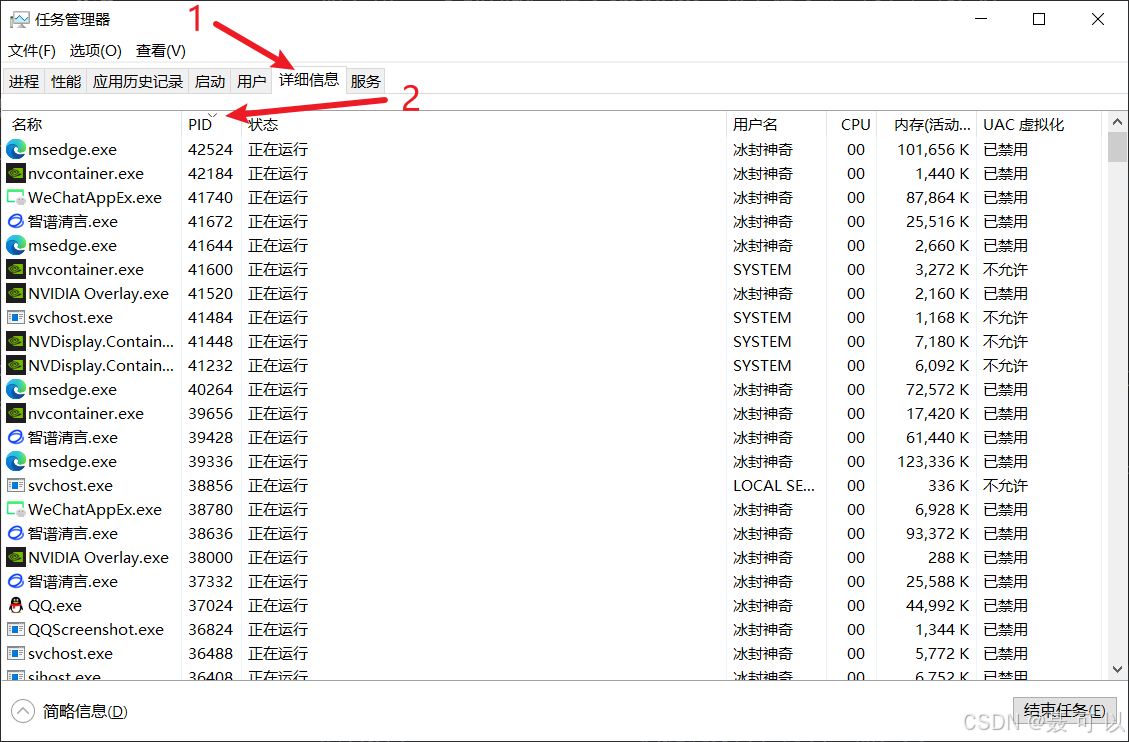Click the QQ.exe penguin icon
The width and height of the screenshot is (1129, 742).
[16, 605]
